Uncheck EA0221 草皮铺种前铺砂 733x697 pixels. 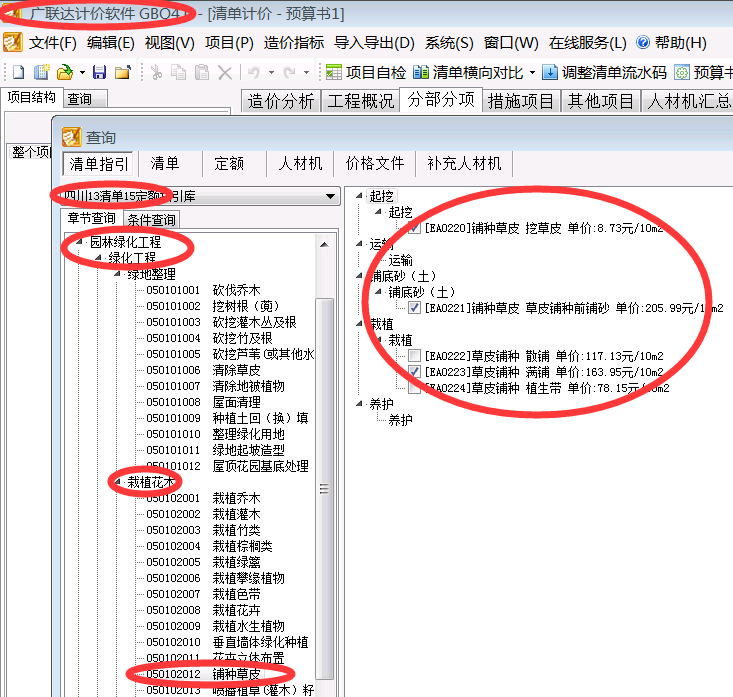(414, 308)
